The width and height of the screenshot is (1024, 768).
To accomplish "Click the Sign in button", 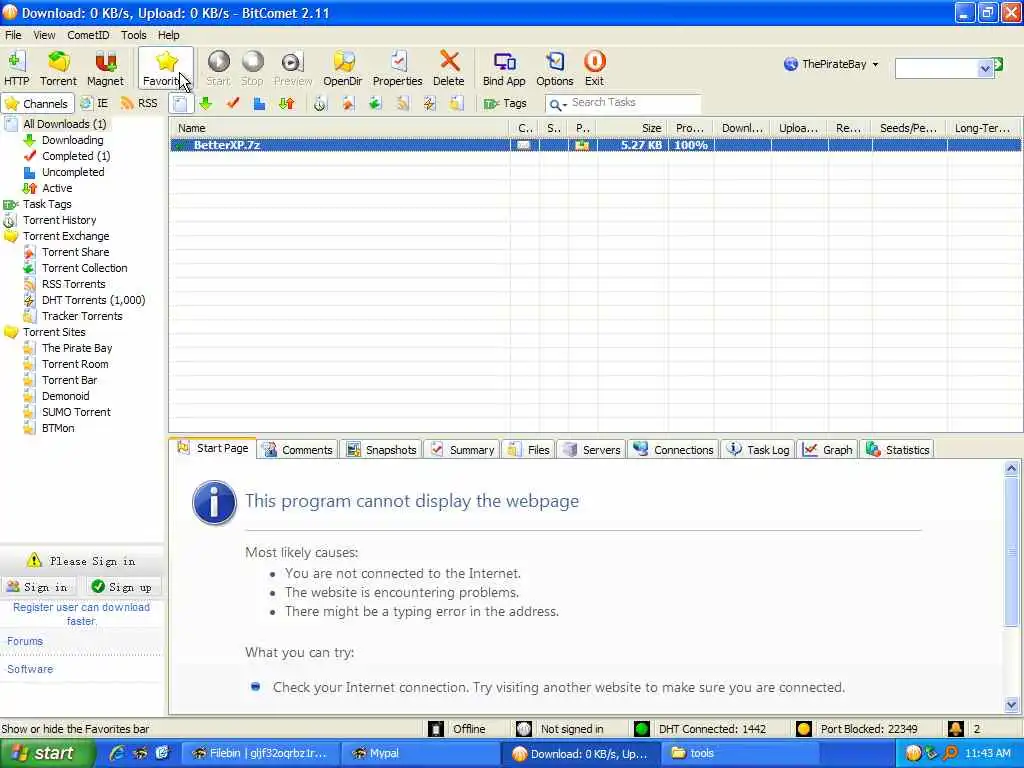I will [x=38, y=586].
